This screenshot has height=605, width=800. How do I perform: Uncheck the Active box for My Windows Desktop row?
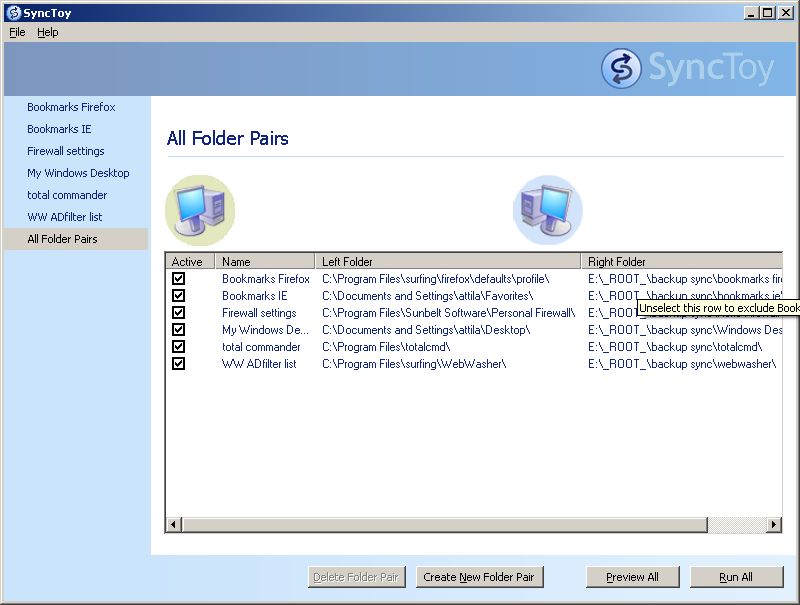(179, 330)
